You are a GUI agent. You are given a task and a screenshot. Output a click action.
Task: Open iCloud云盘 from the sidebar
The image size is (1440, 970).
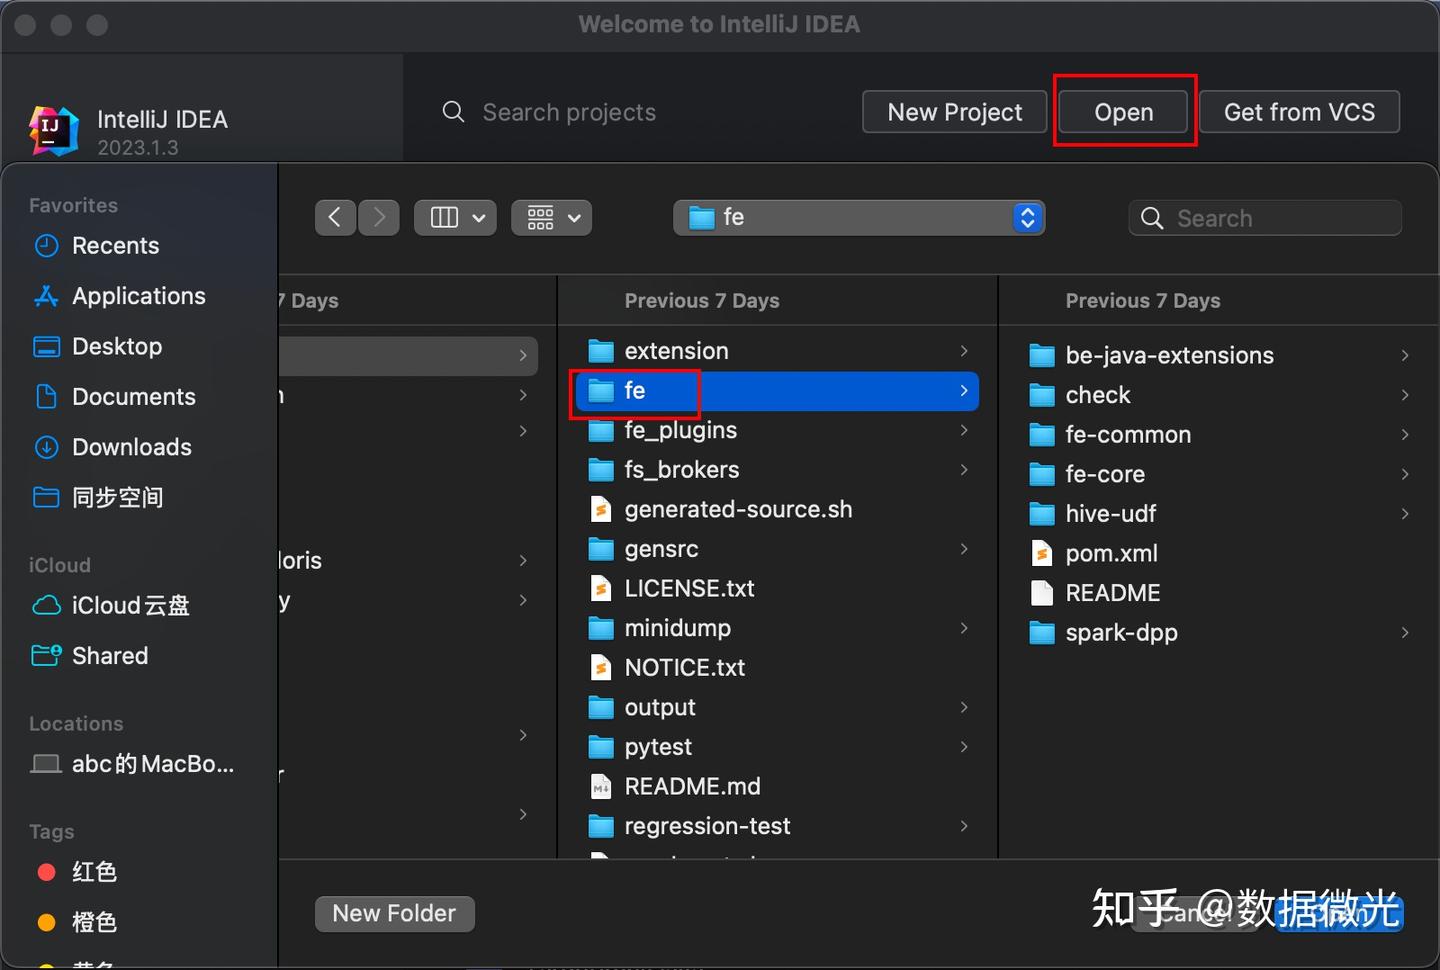(131, 606)
